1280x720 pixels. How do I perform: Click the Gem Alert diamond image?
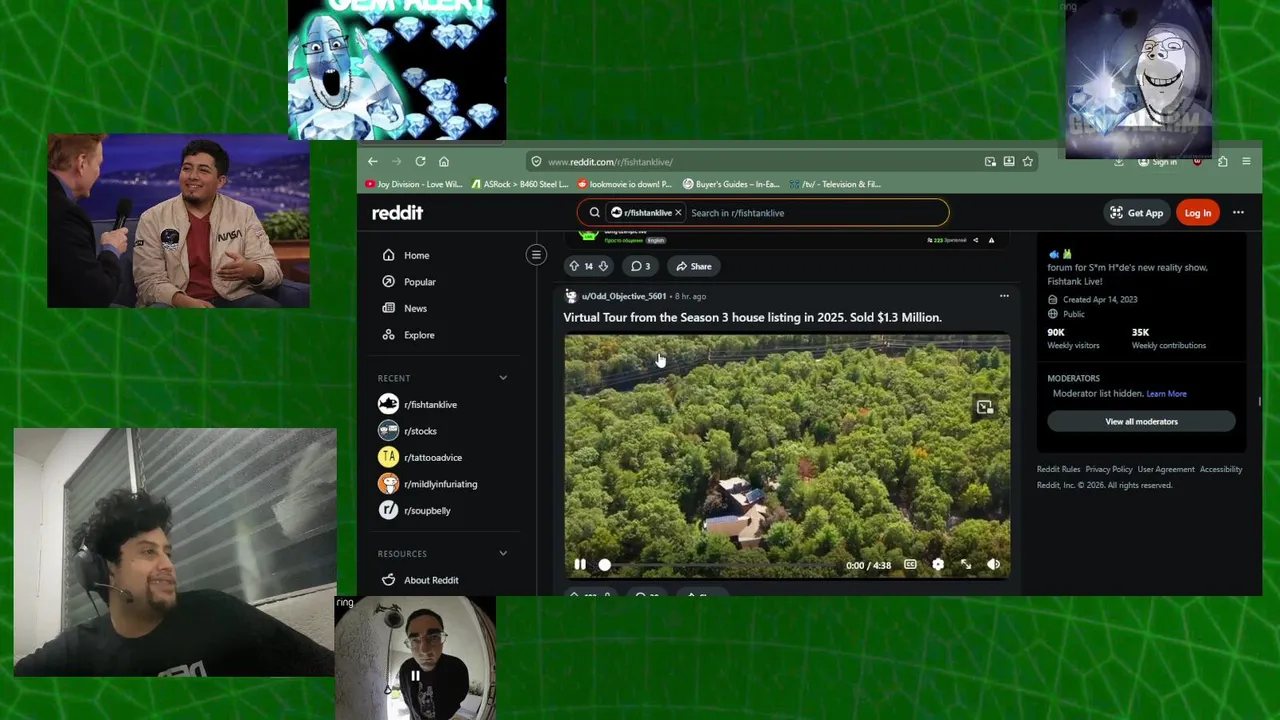(x=397, y=70)
